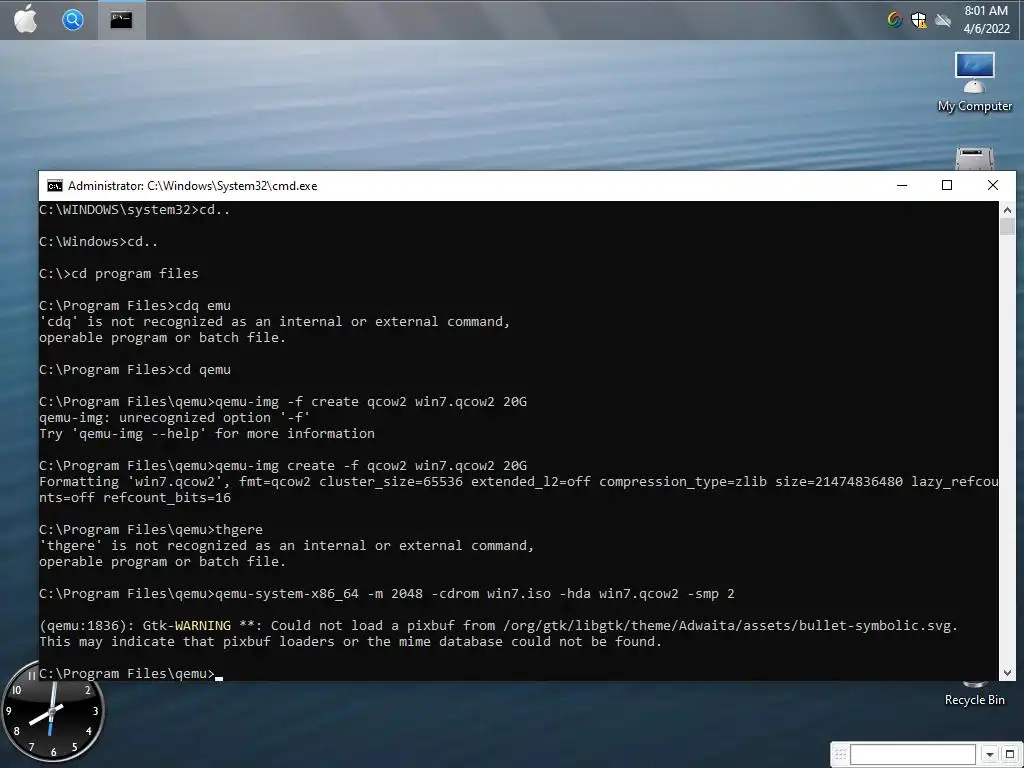Image resolution: width=1024 pixels, height=768 pixels.
Task: Open the blue magnifier search icon
Action: pyautogui.click(x=72, y=20)
